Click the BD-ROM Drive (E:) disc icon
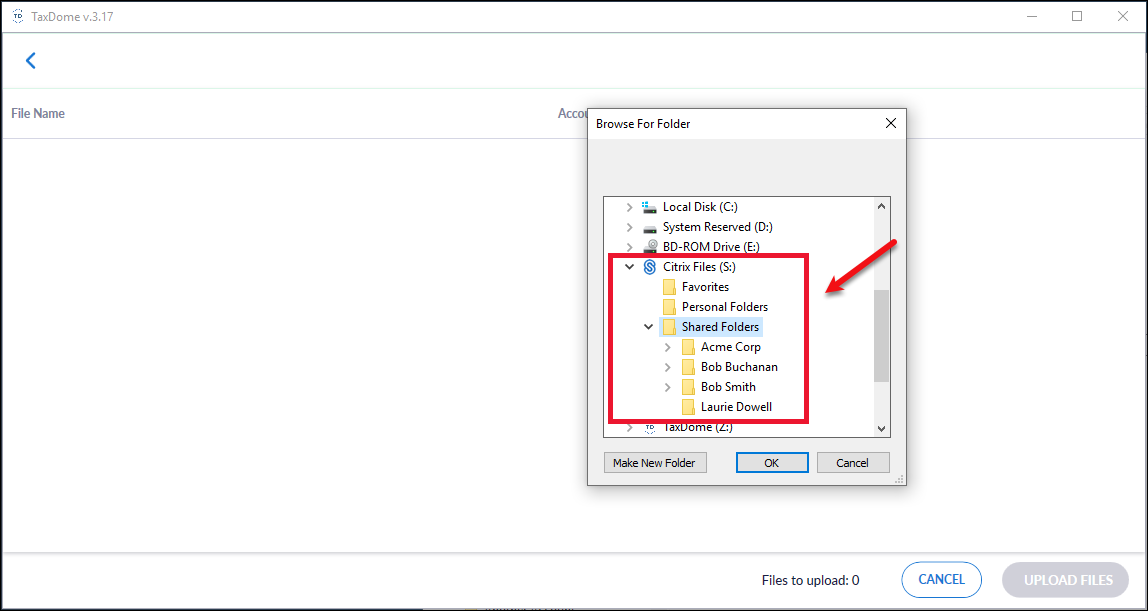1148x611 pixels. (x=650, y=247)
